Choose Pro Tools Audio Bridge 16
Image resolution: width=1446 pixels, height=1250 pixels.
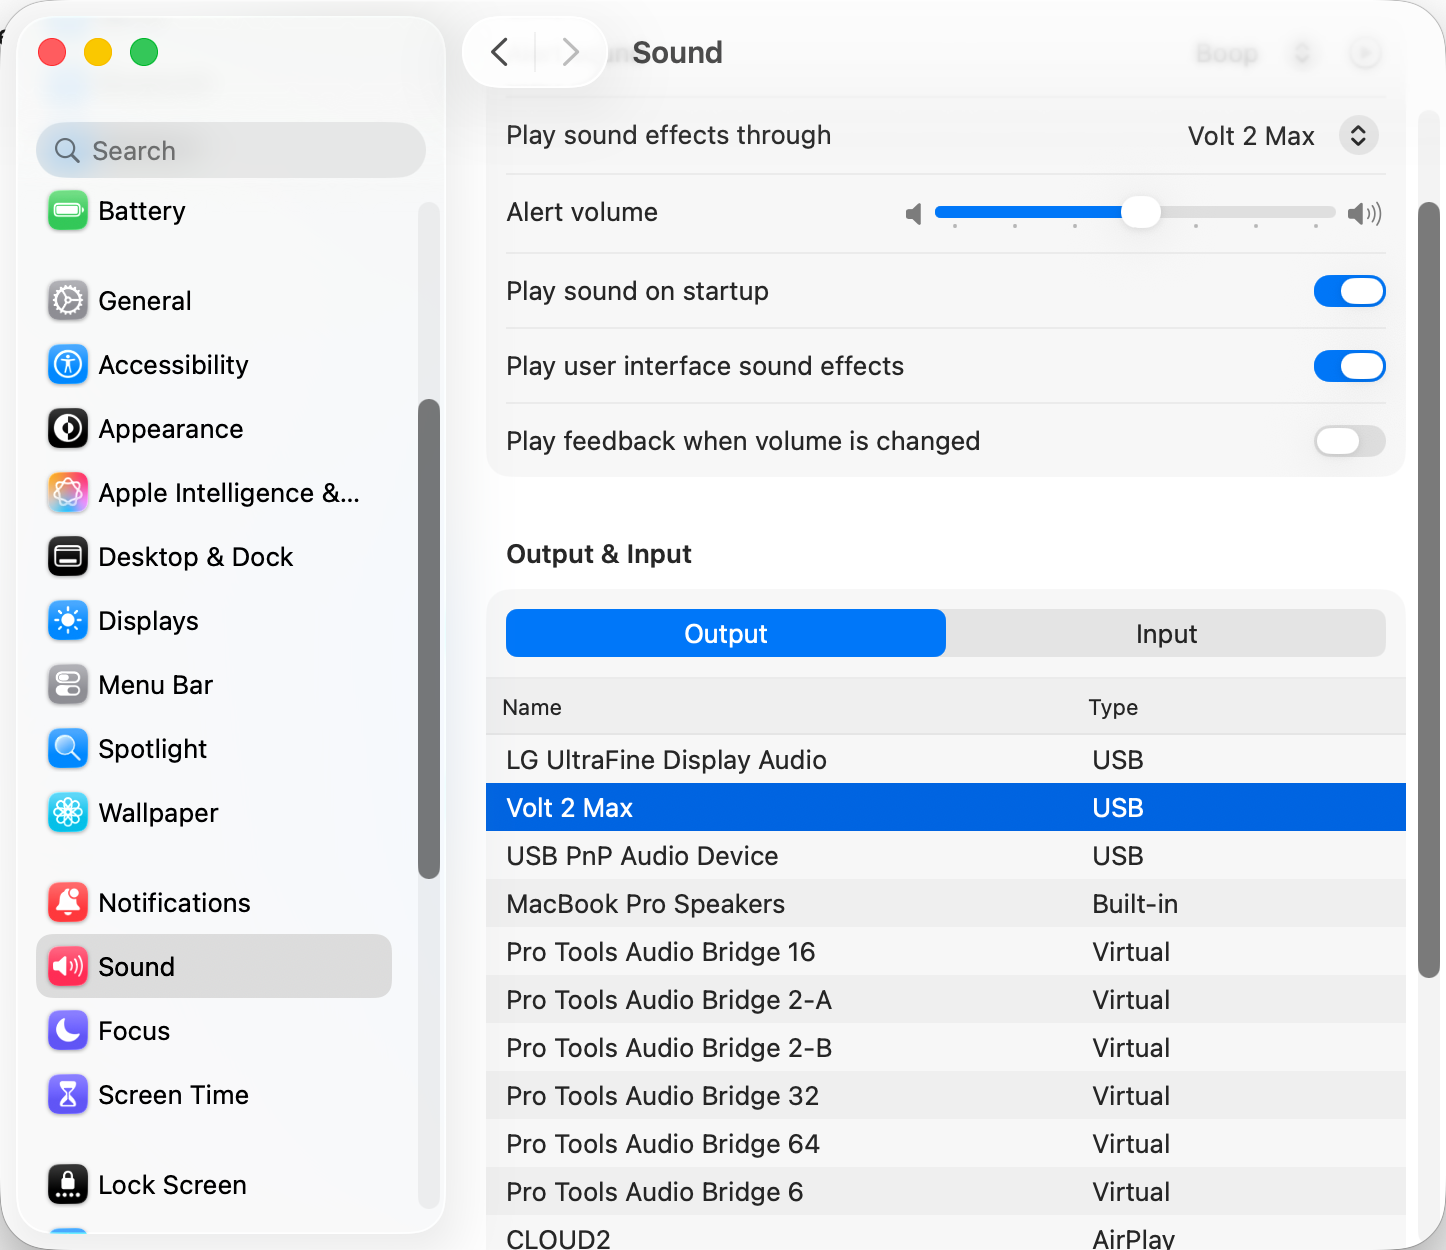pos(946,951)
